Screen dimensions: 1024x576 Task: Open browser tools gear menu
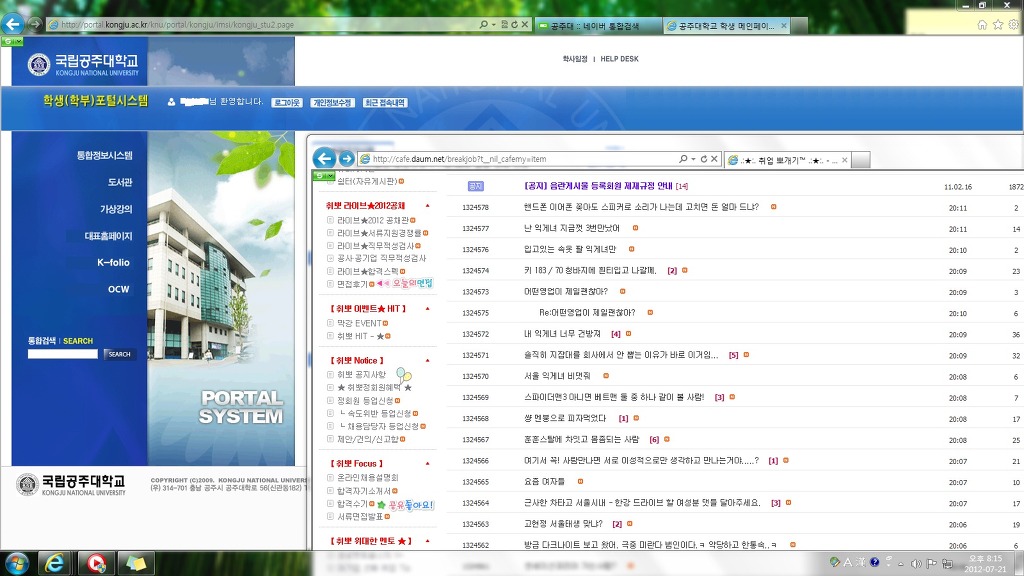pyautogui.click(x=1014, y=25)
